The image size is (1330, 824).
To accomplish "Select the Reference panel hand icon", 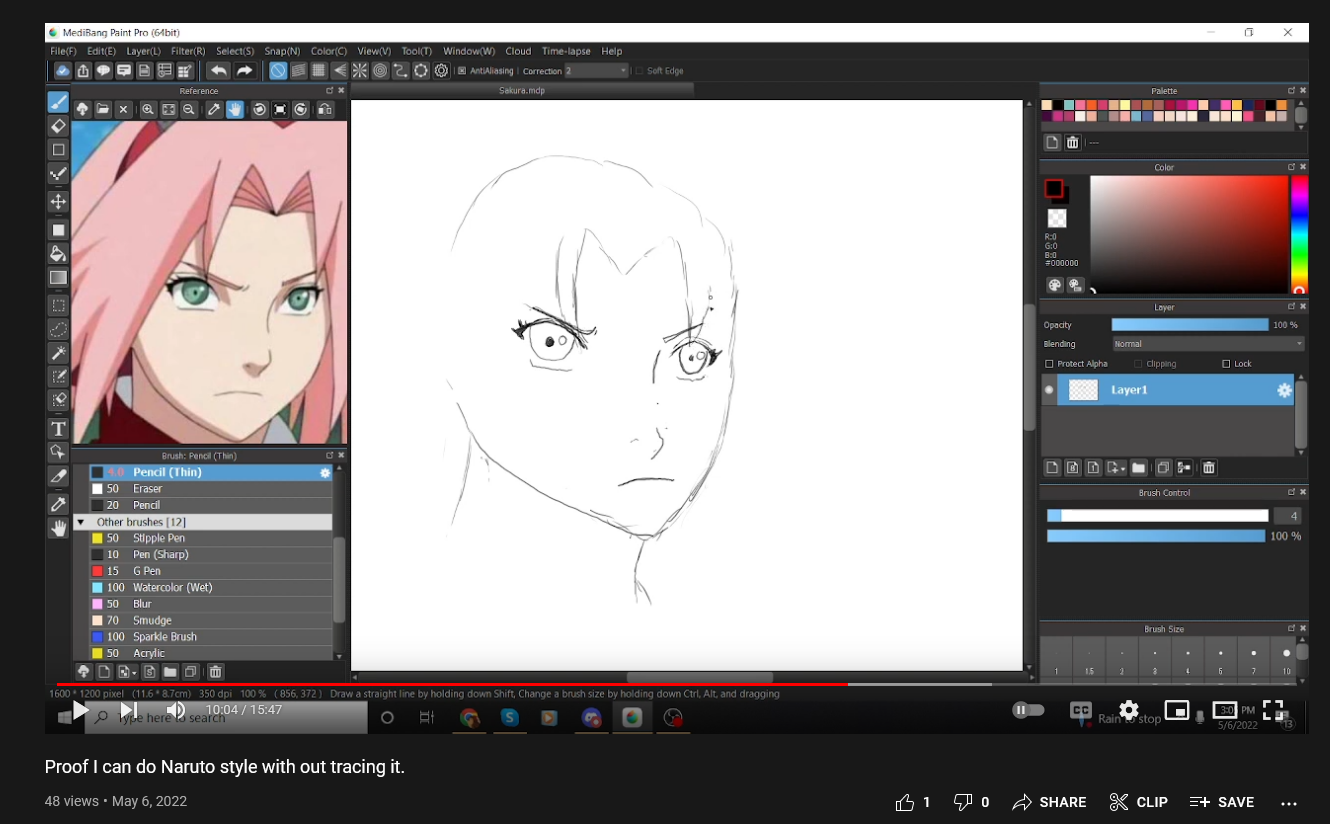I will (234, 109).
